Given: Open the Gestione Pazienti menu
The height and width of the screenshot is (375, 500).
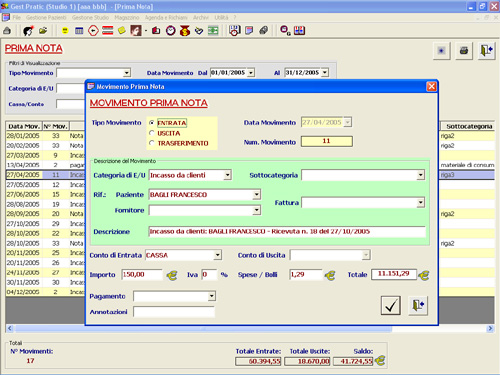Looking at the screenshot, I should point(46,17).
